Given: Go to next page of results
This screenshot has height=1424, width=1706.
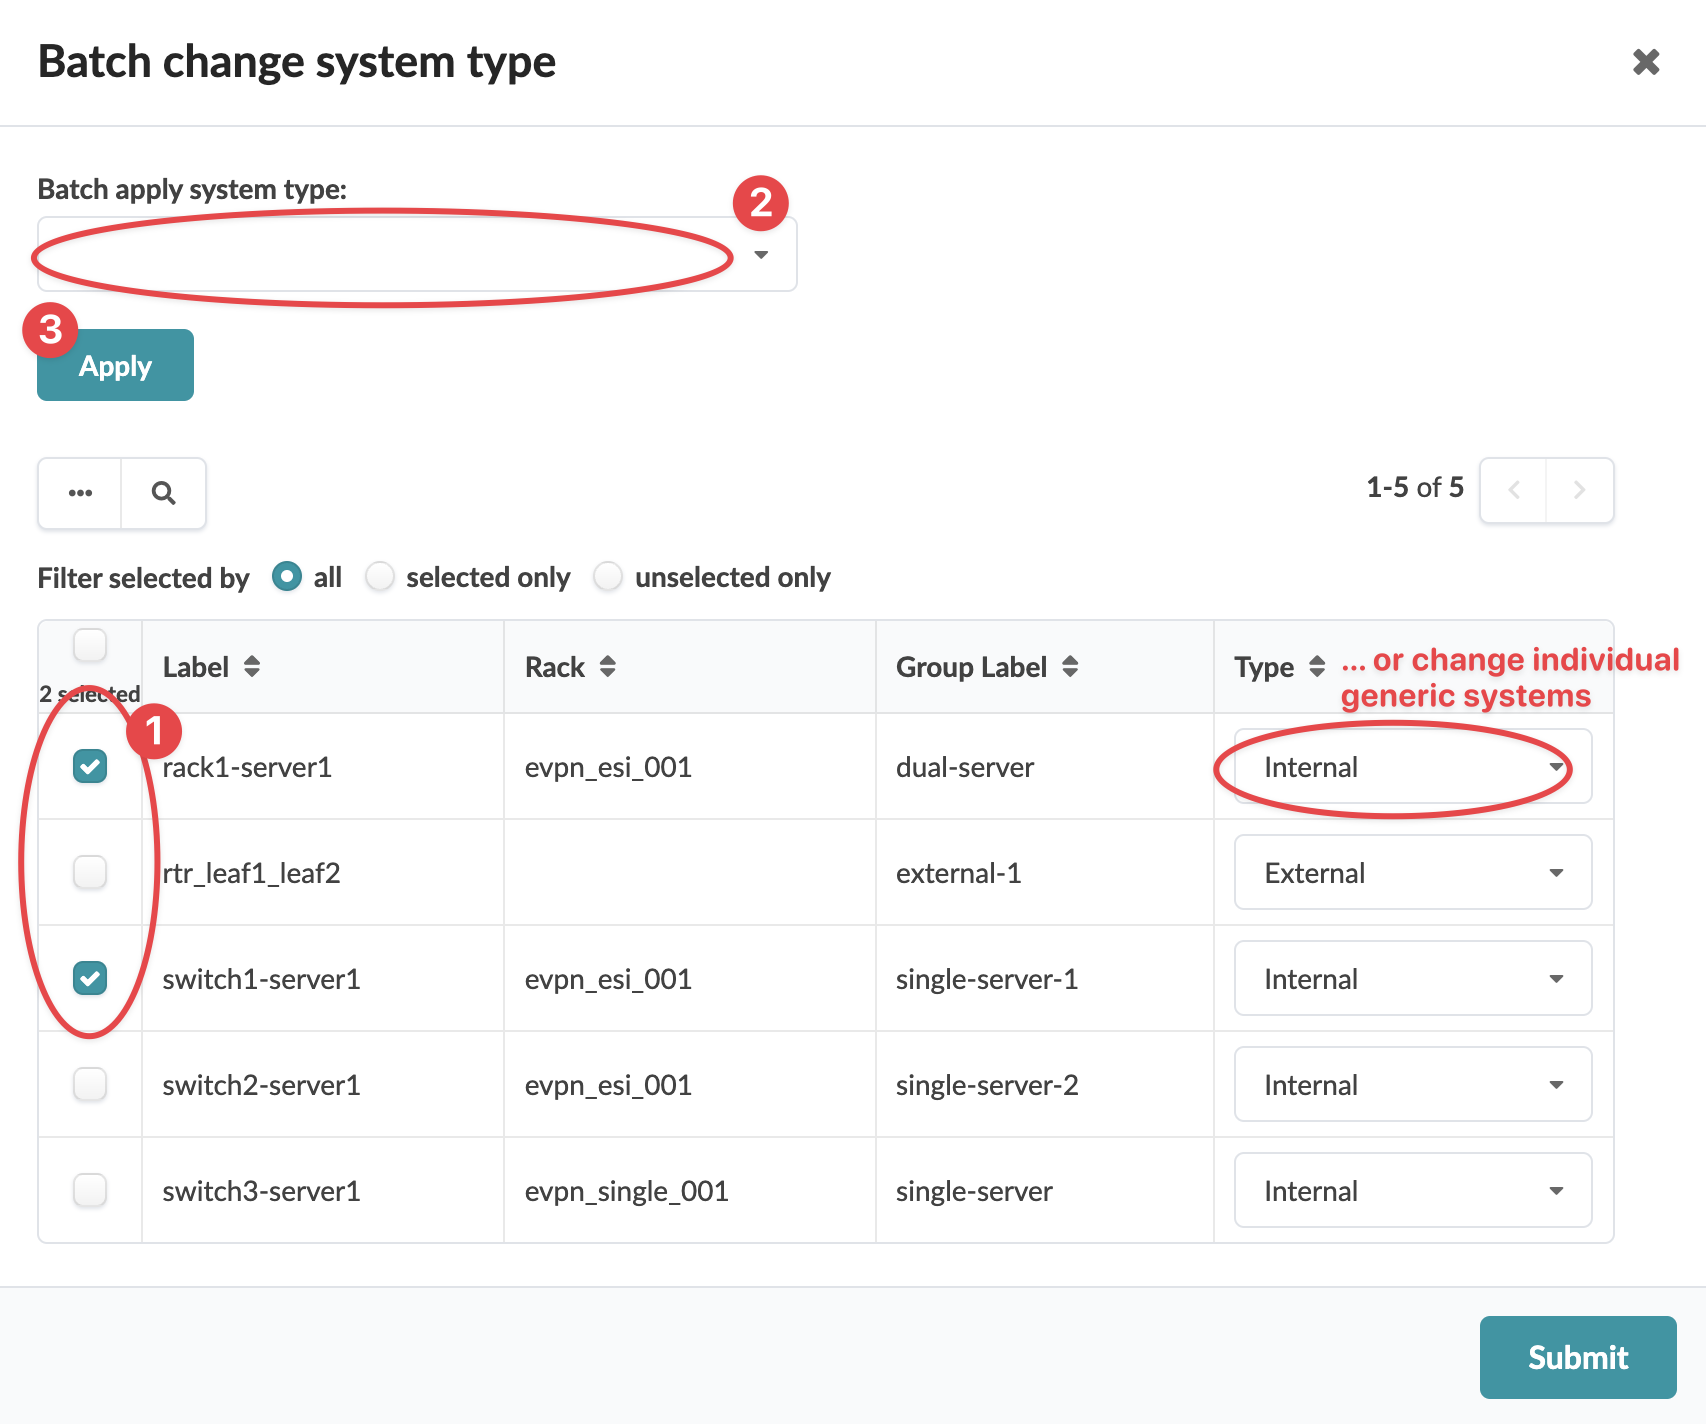Looking at the screenshot, I should [x=1579, y=490].
